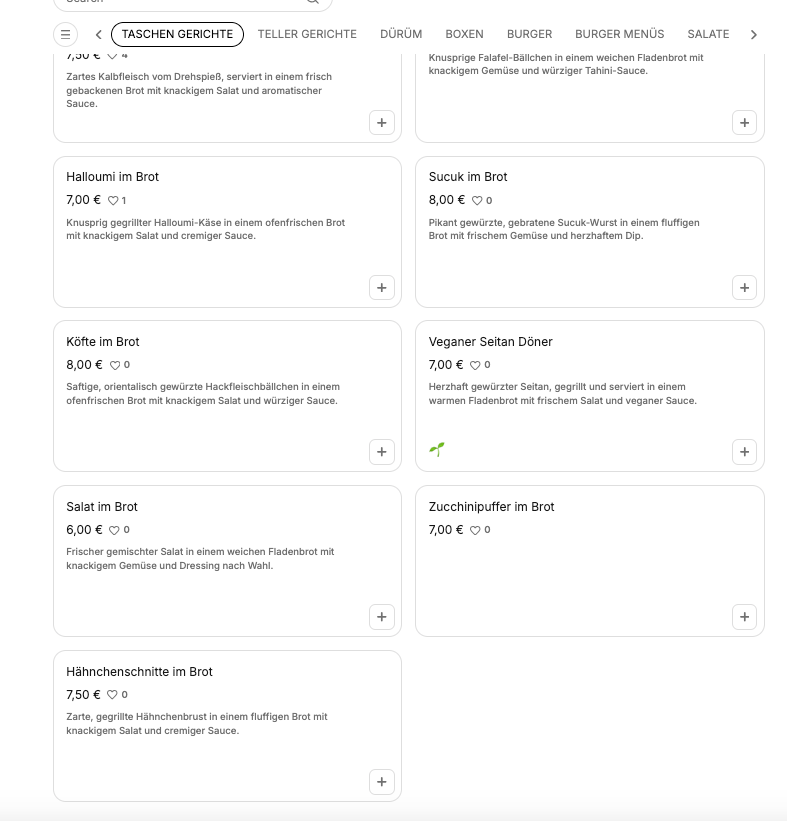Add Salat im Brot with plus icon

click(x=382, y=617)
